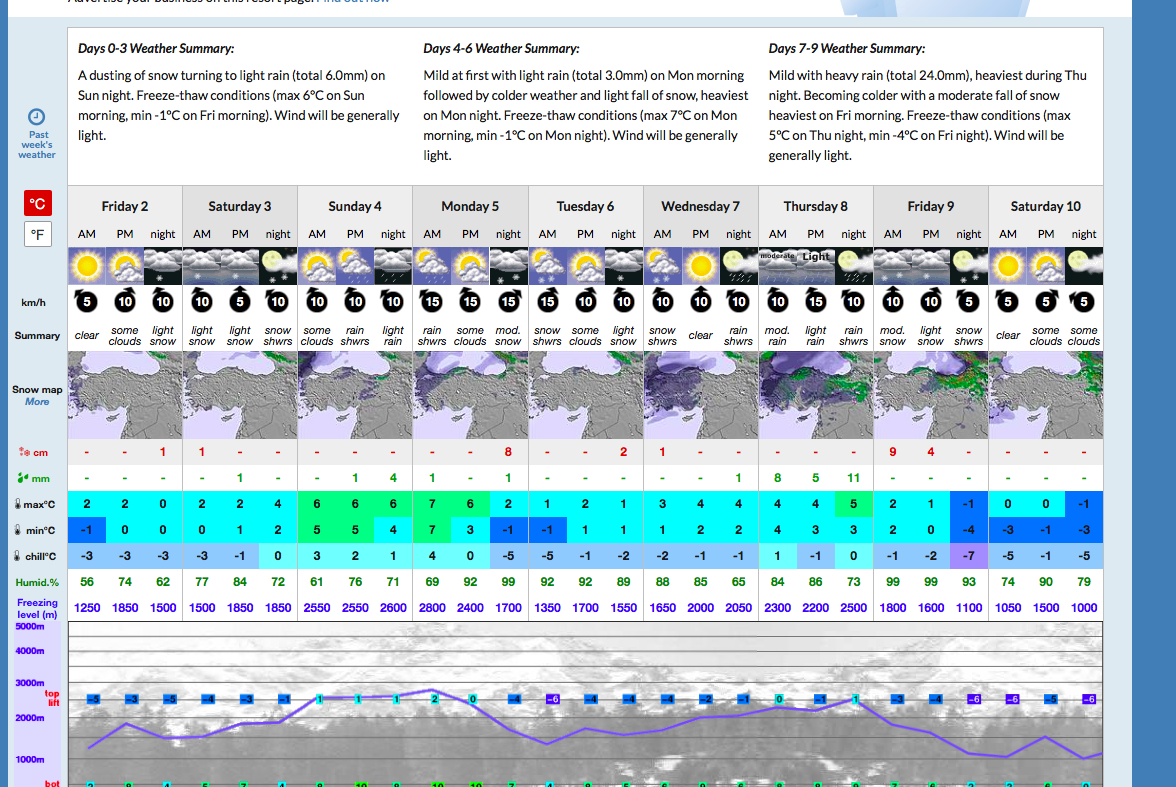The image size is (1176, 787).
Task: Switch temperature units to °F
Action: [x=38, y=235]
